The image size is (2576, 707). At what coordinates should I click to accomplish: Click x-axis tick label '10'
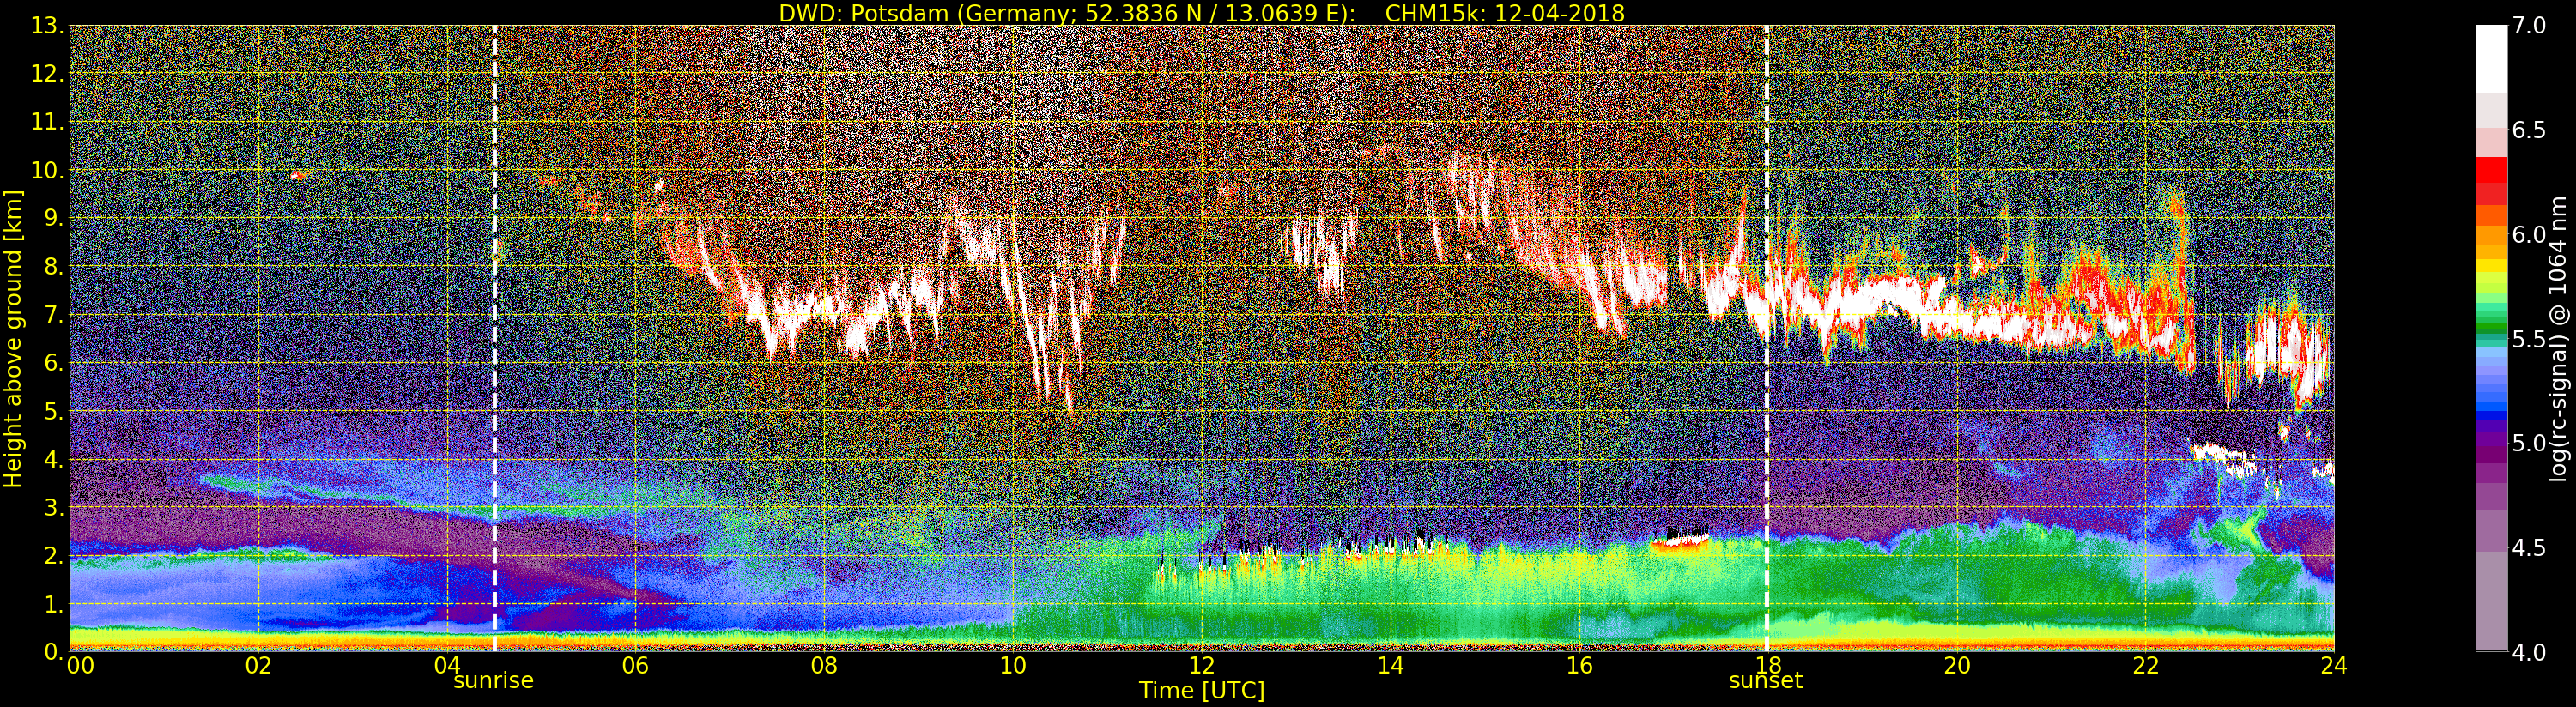click(x=1013, y=666)
